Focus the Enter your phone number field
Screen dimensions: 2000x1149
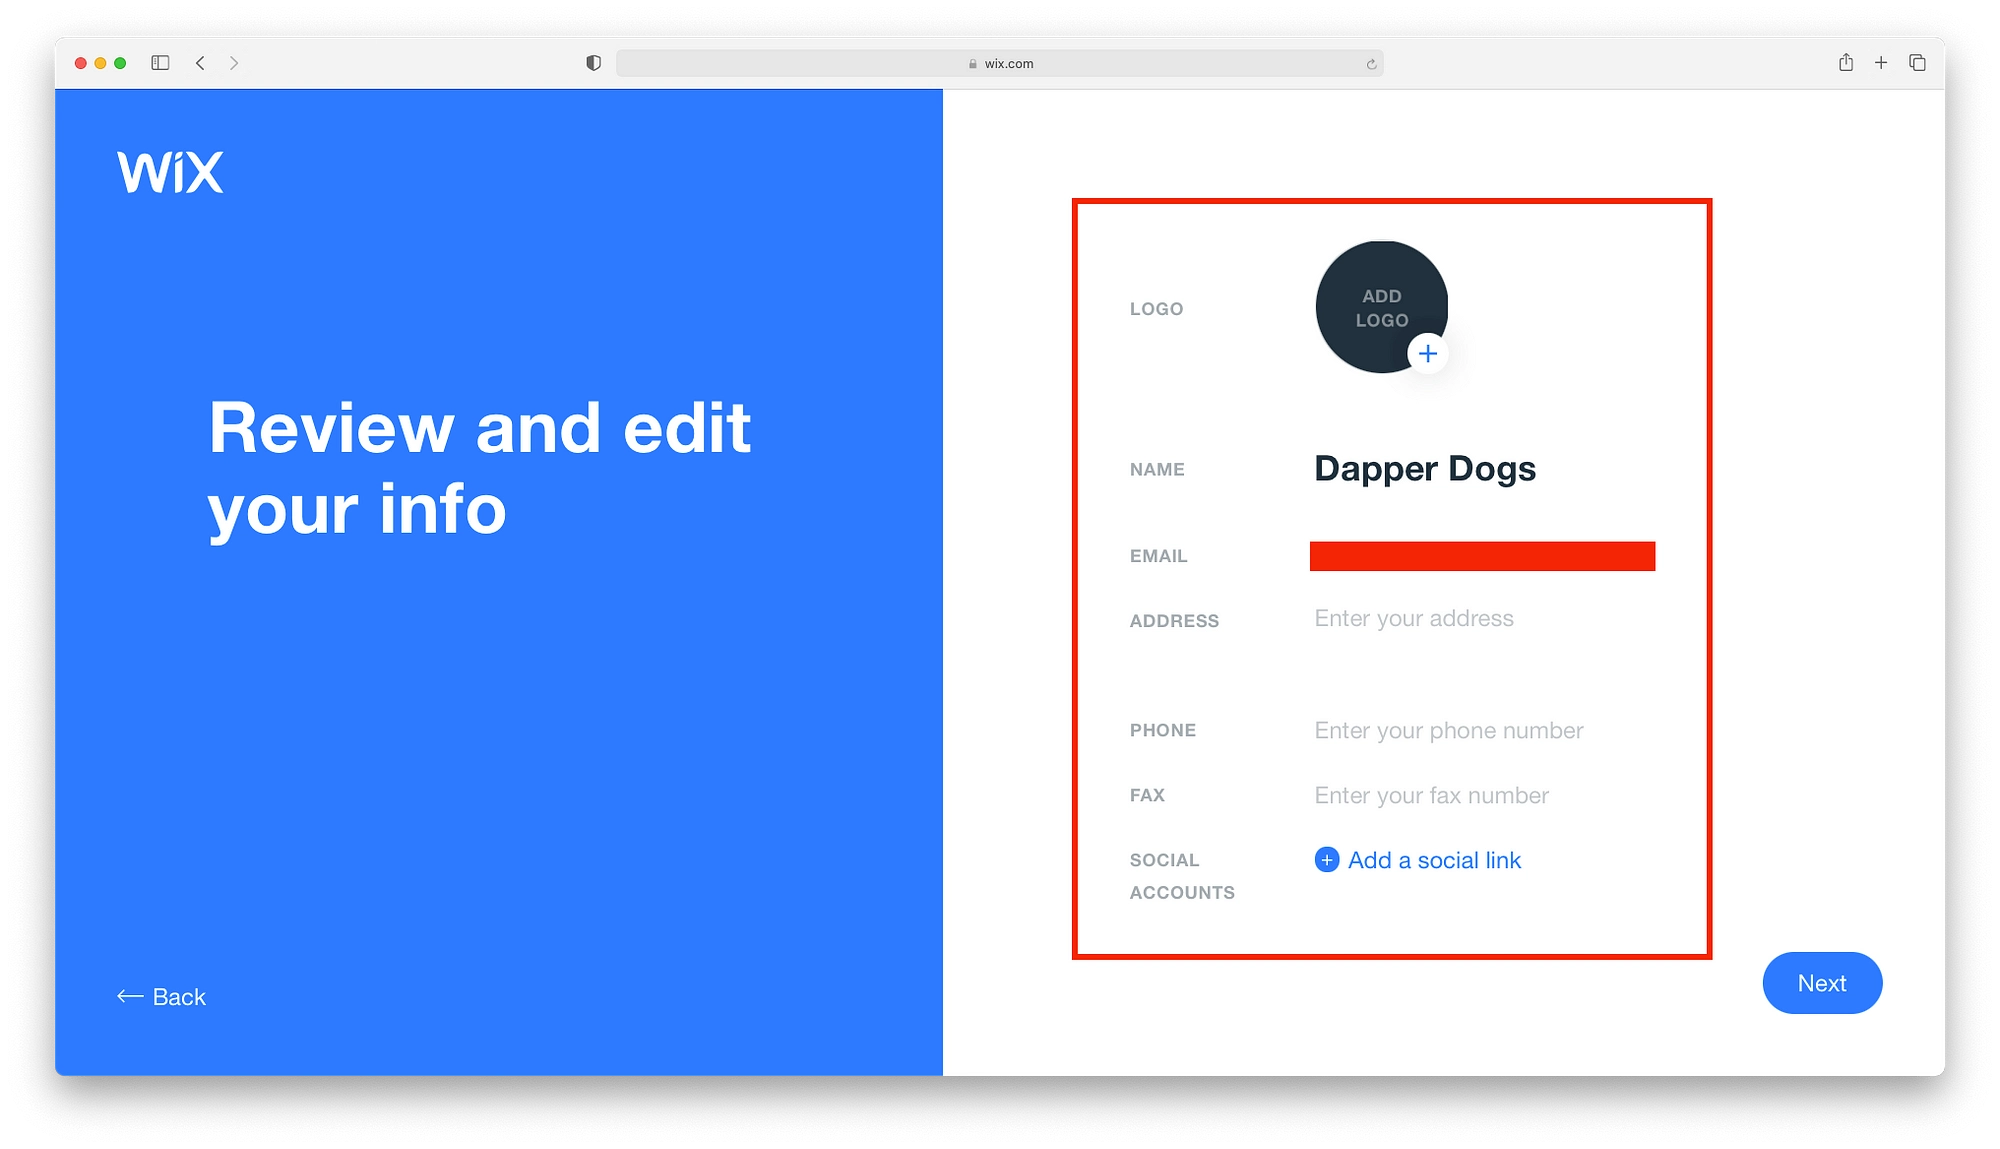pos(1449,730)
